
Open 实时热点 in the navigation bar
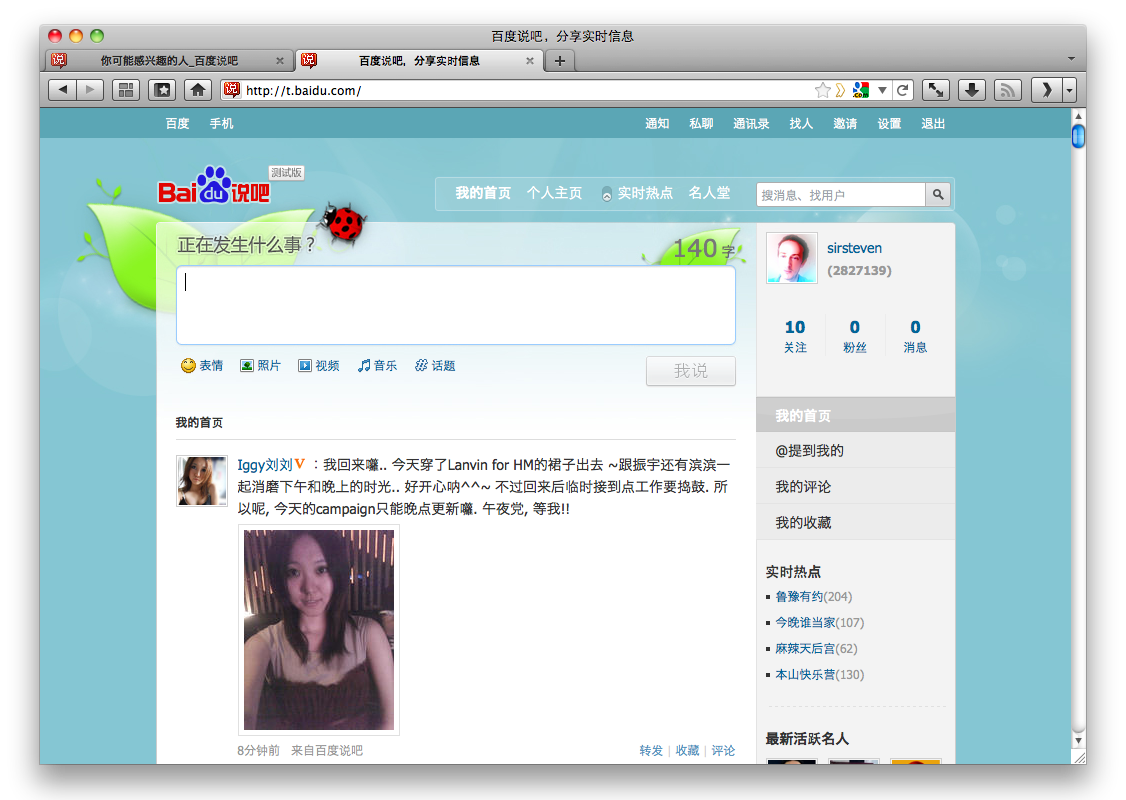(645, 193)
